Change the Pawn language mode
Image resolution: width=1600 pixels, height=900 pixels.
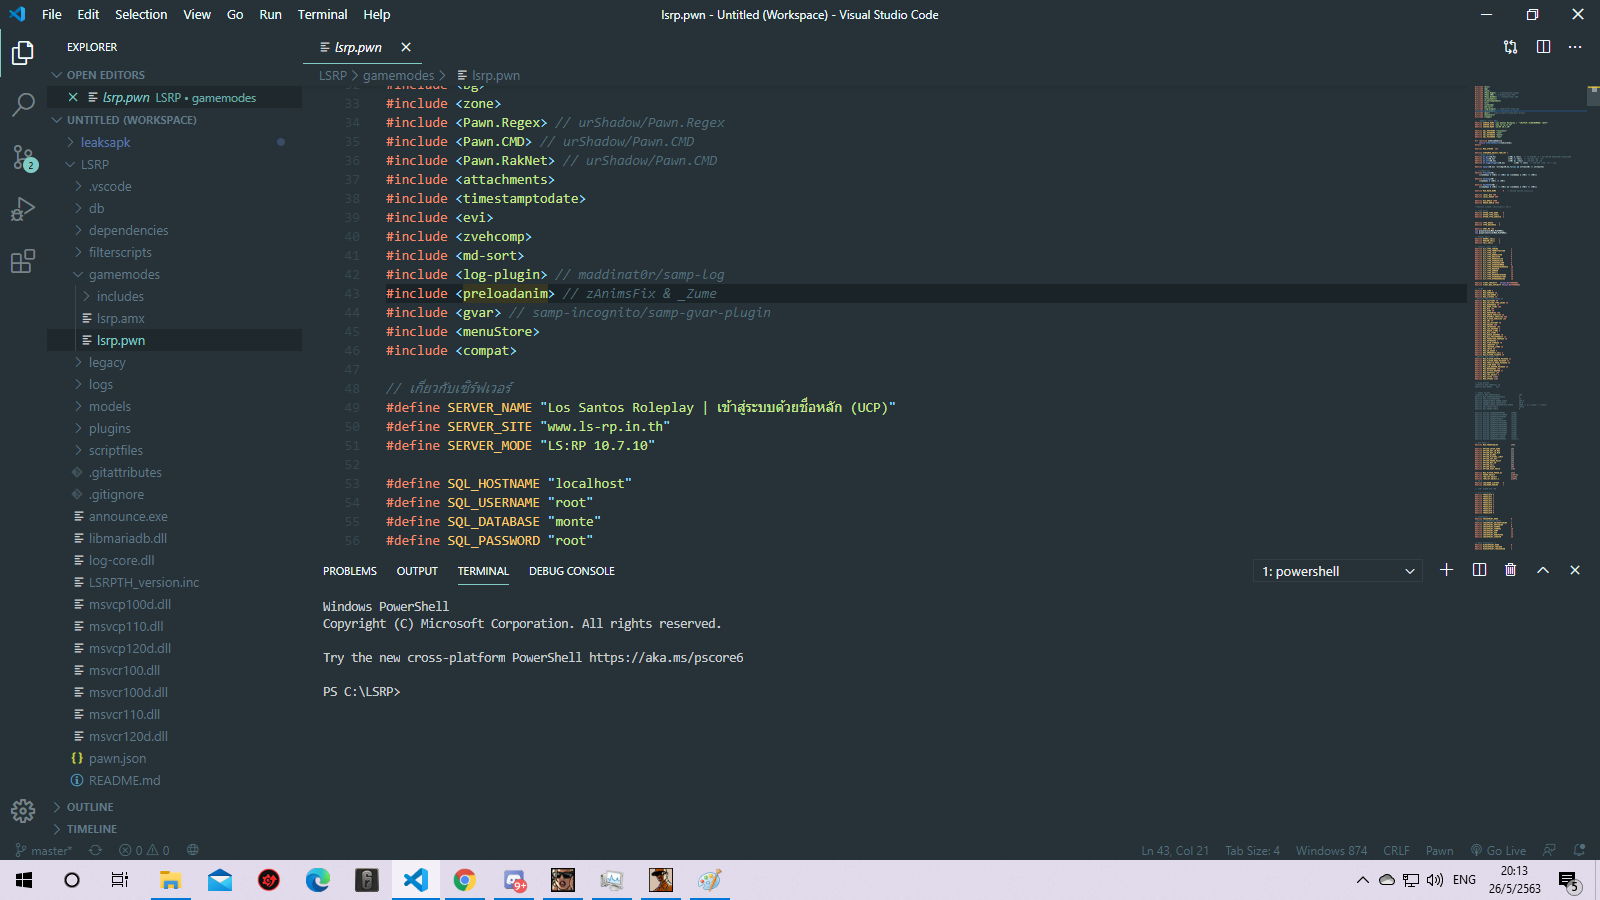pyautogui.click(x=1439, y=851)
